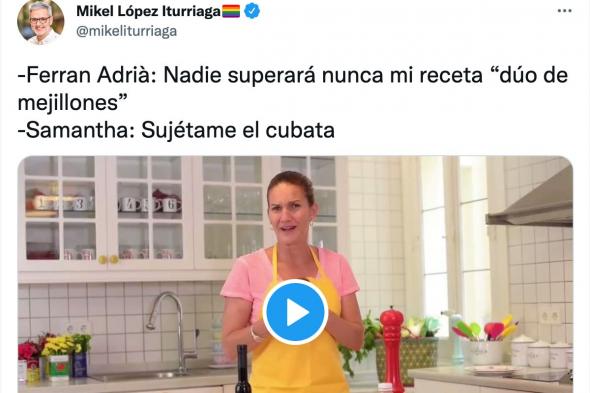Play the tweet's embedded video

click(x=295, y=312)
